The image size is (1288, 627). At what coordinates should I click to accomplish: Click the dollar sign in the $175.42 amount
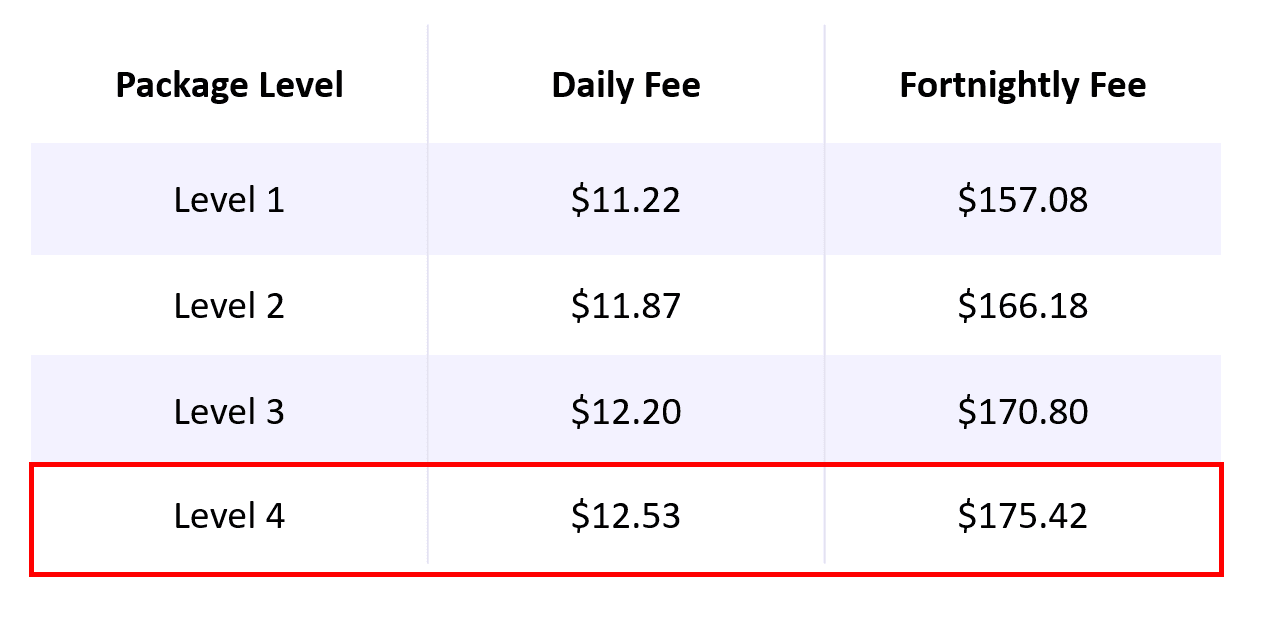(966, 516)
